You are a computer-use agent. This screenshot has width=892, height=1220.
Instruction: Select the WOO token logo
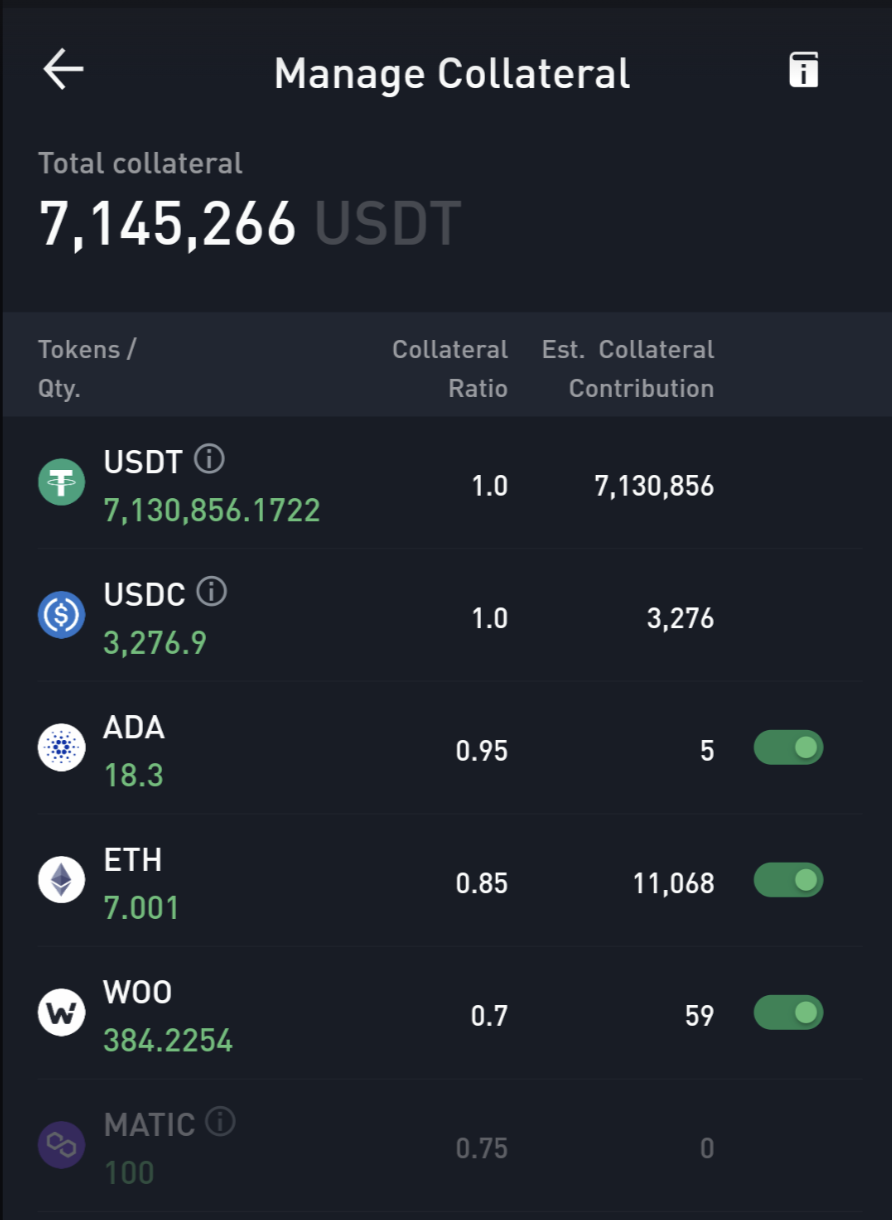61,1013
